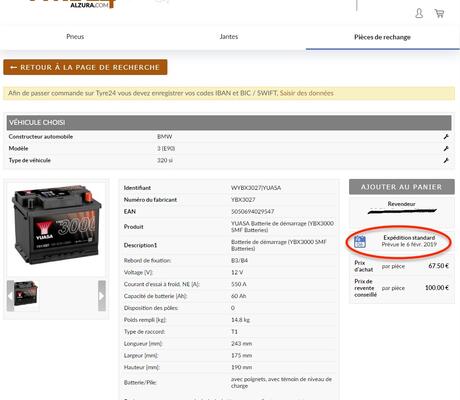Click the Produit row label
The height and width of the screenshot is (400, 460).
(133, 227)
